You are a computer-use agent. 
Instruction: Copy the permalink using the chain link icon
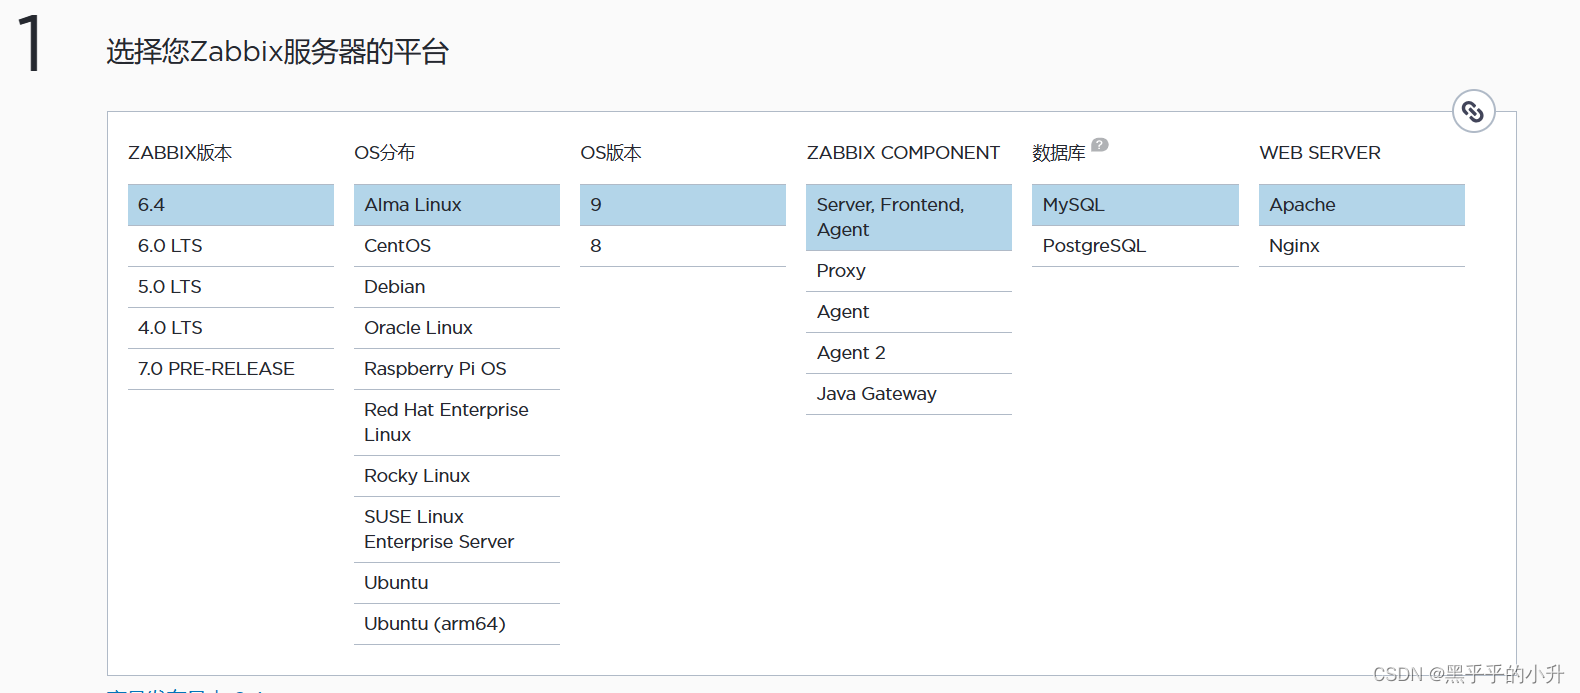click(1473, 111)
